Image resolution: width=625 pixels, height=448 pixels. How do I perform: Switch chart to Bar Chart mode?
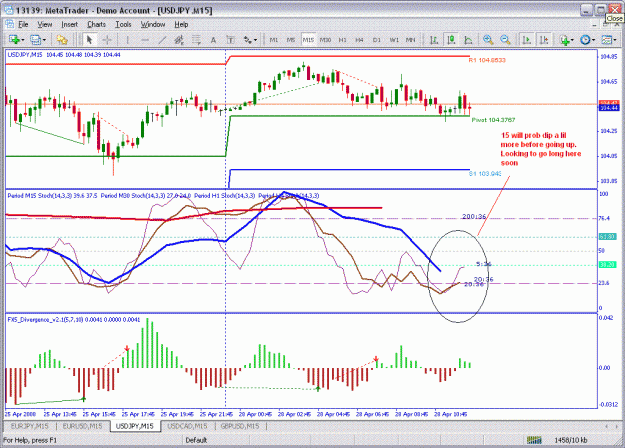(x=434, y=40)
